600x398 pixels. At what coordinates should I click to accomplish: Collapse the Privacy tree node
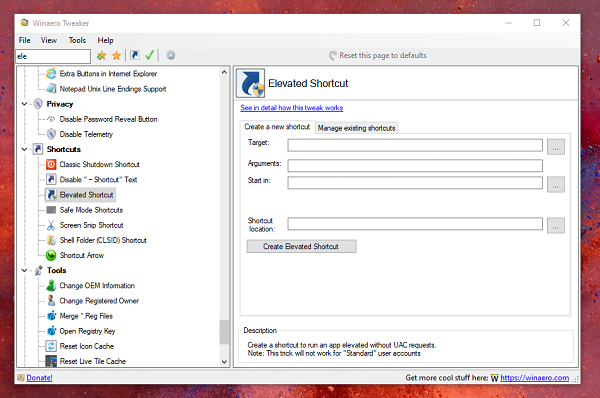click(24, 104)
